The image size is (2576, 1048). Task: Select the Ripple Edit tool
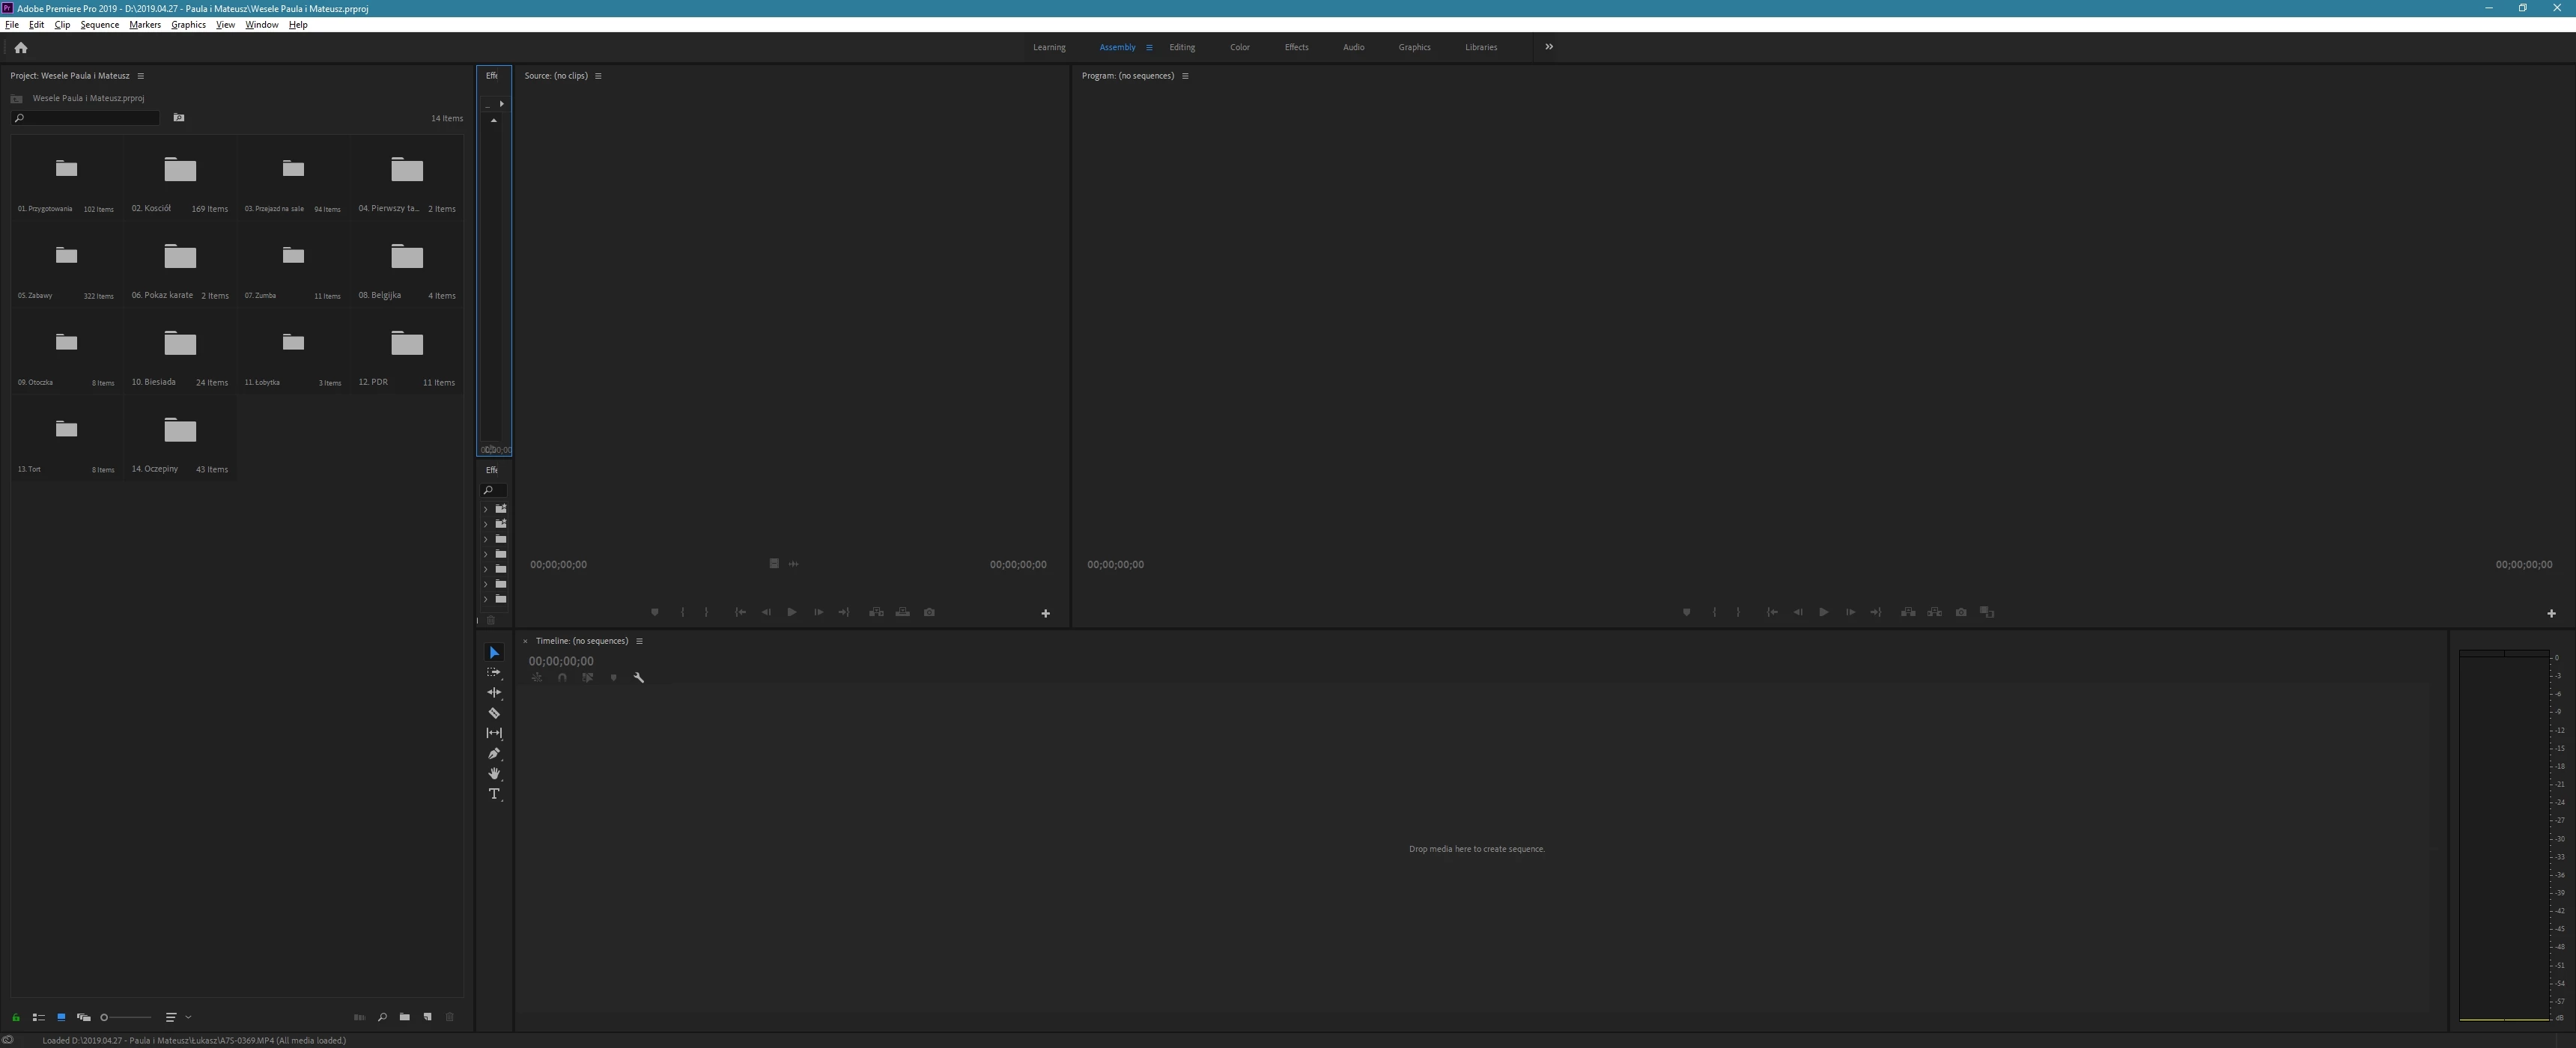[x=494, y=692]
